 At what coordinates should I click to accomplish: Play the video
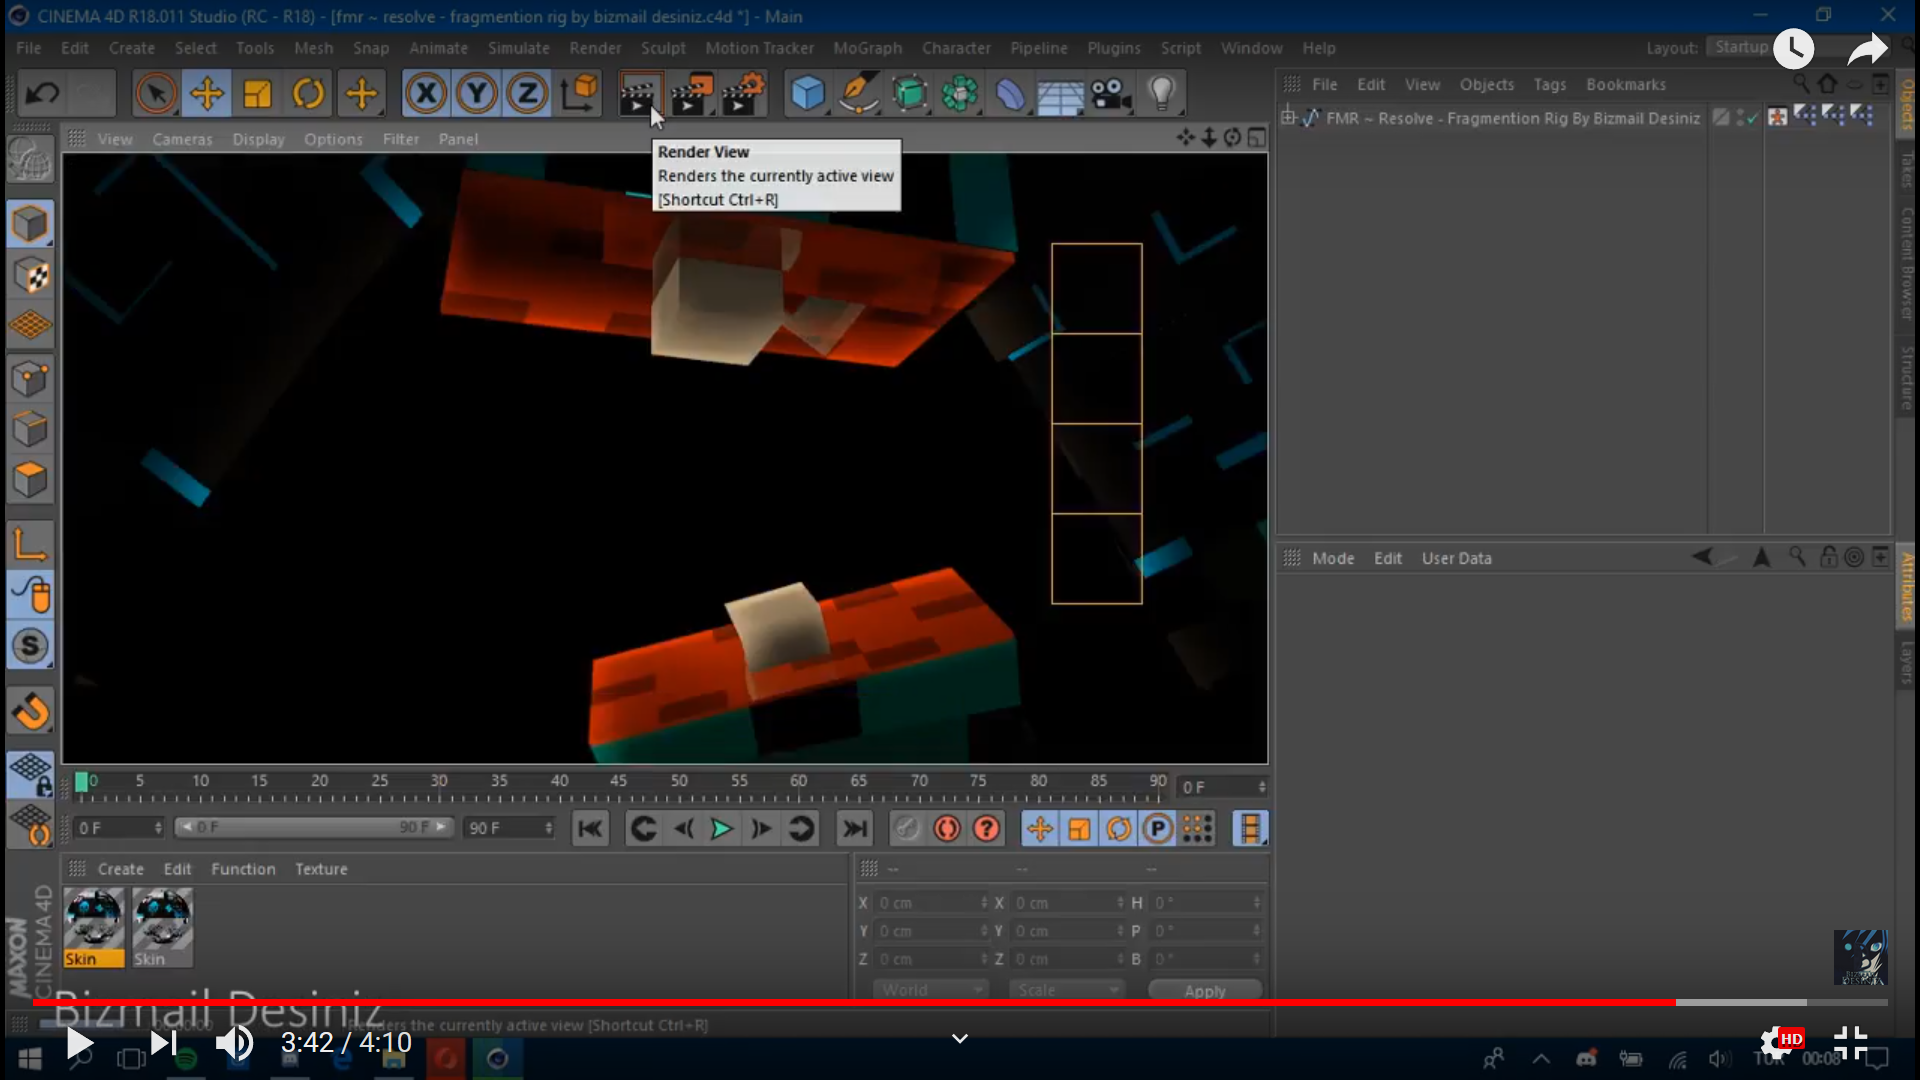(78, 1043)
